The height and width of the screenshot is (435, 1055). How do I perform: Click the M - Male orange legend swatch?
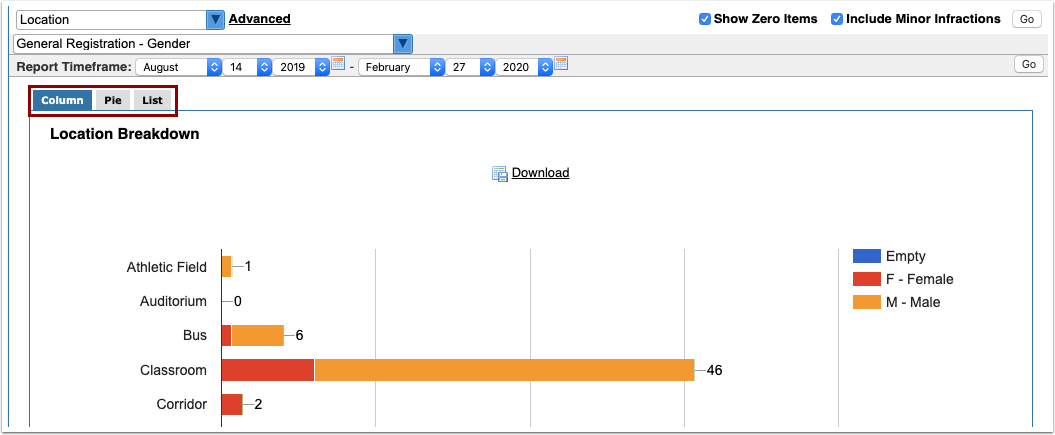pos(866,303)
